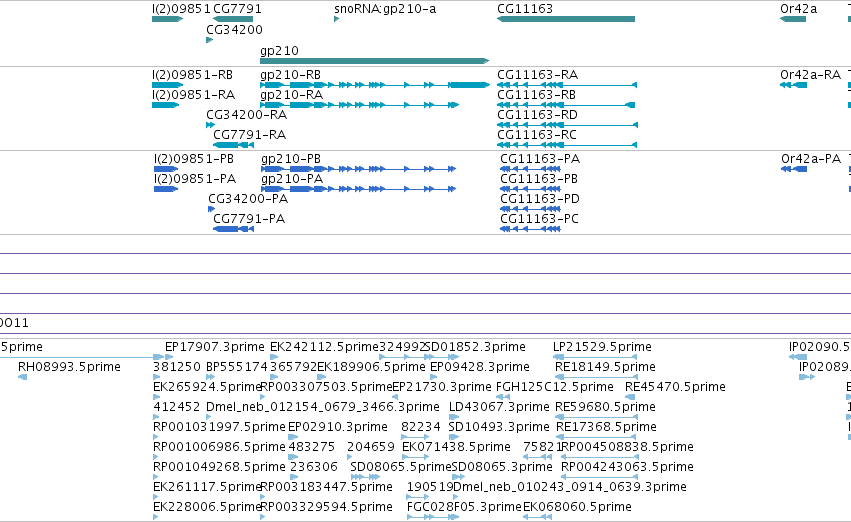The height and width of the screenshot is (522, 851).
Task: Select the EK068060.5prime EST label
Action: tap(577, 507)
